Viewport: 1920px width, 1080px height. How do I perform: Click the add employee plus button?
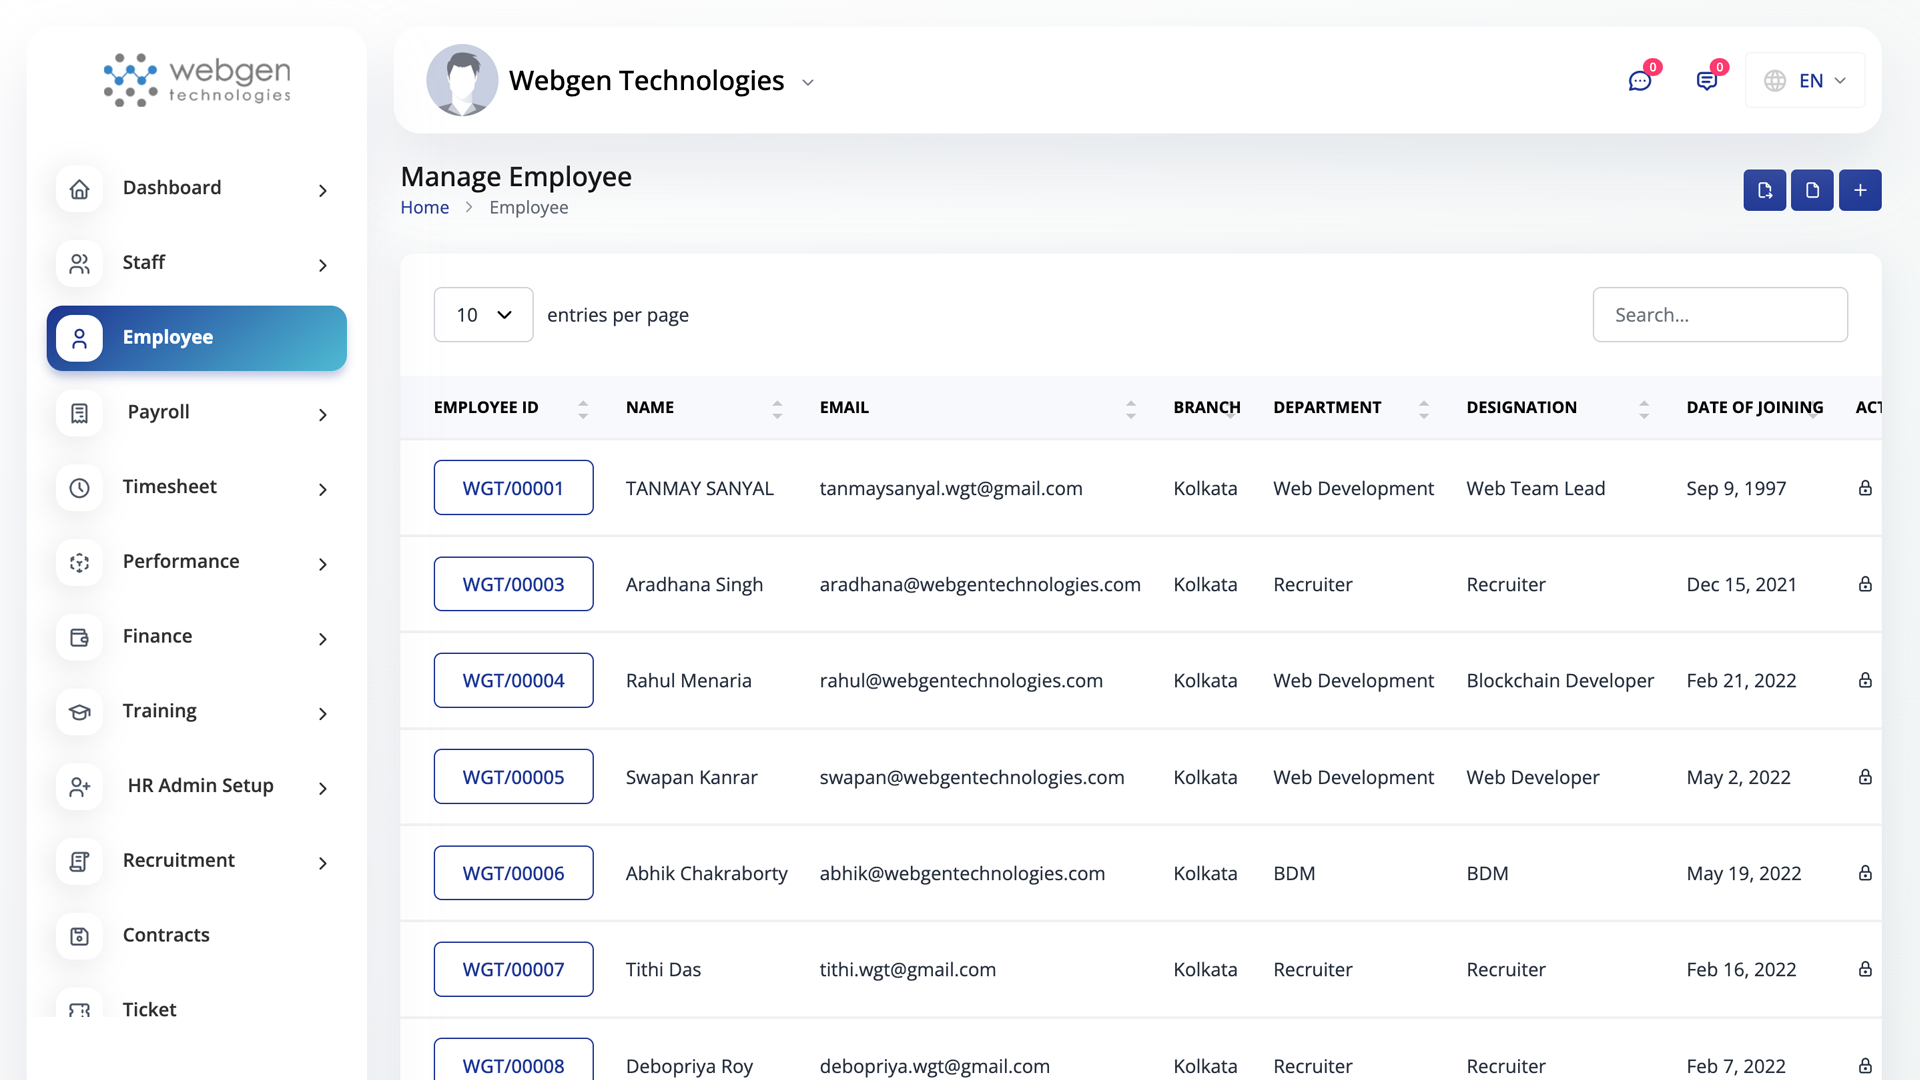coord(1860,190)
